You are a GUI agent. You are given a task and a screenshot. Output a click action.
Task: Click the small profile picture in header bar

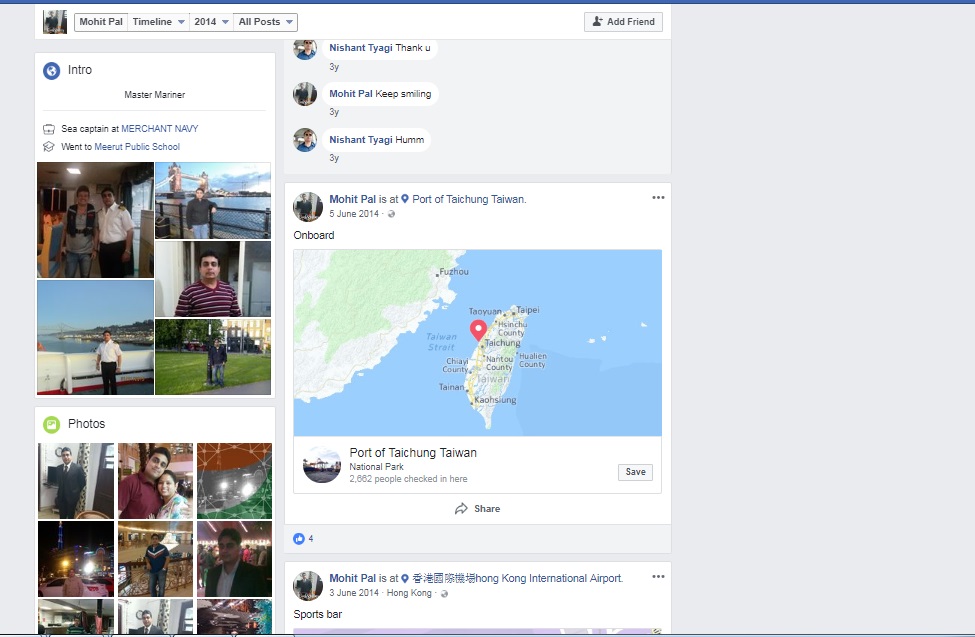(x=55, y=22)
